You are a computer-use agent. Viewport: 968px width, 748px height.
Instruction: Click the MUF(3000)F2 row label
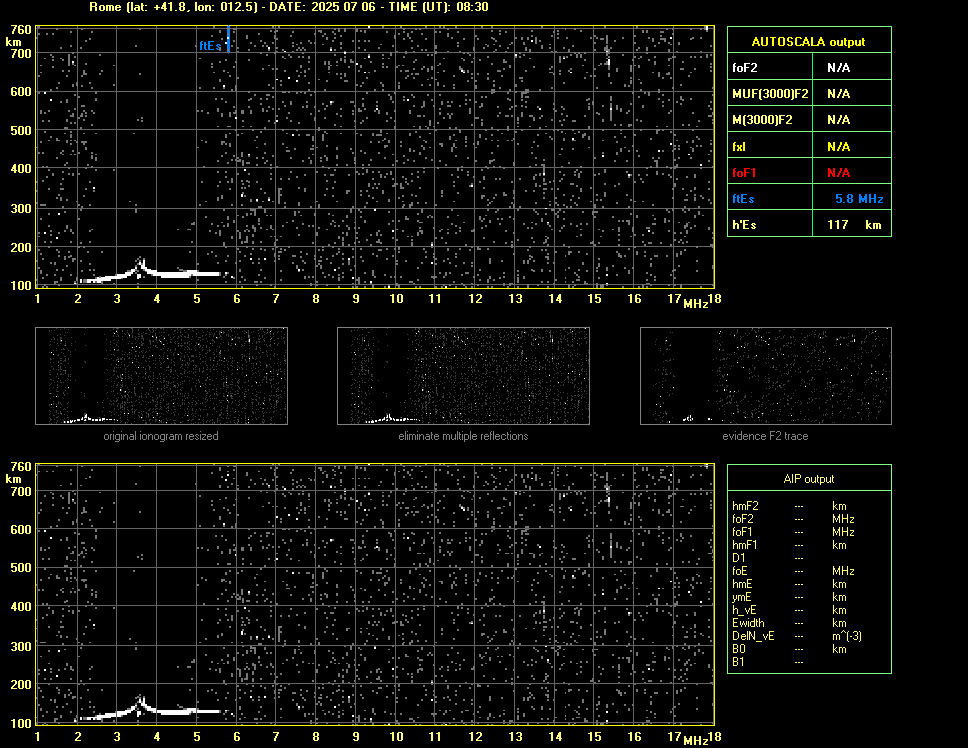[x=770, y=94]
